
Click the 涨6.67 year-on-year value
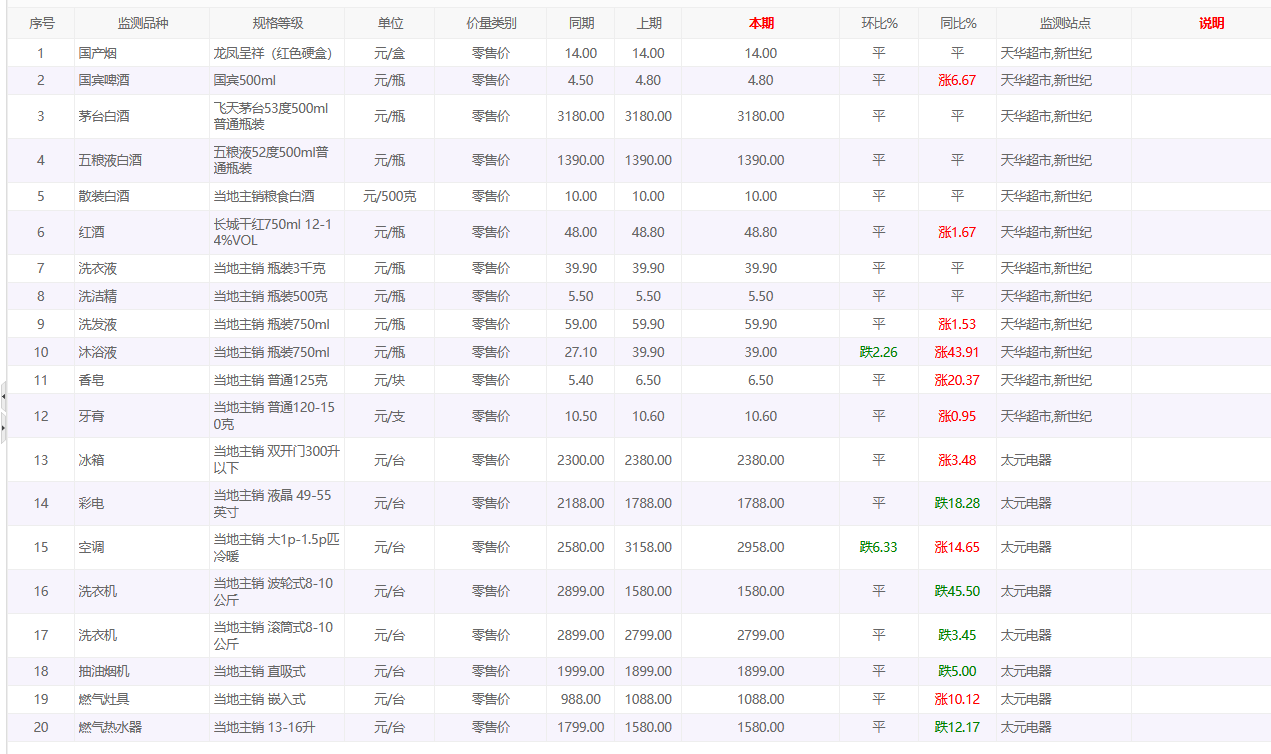pos(957,80)
